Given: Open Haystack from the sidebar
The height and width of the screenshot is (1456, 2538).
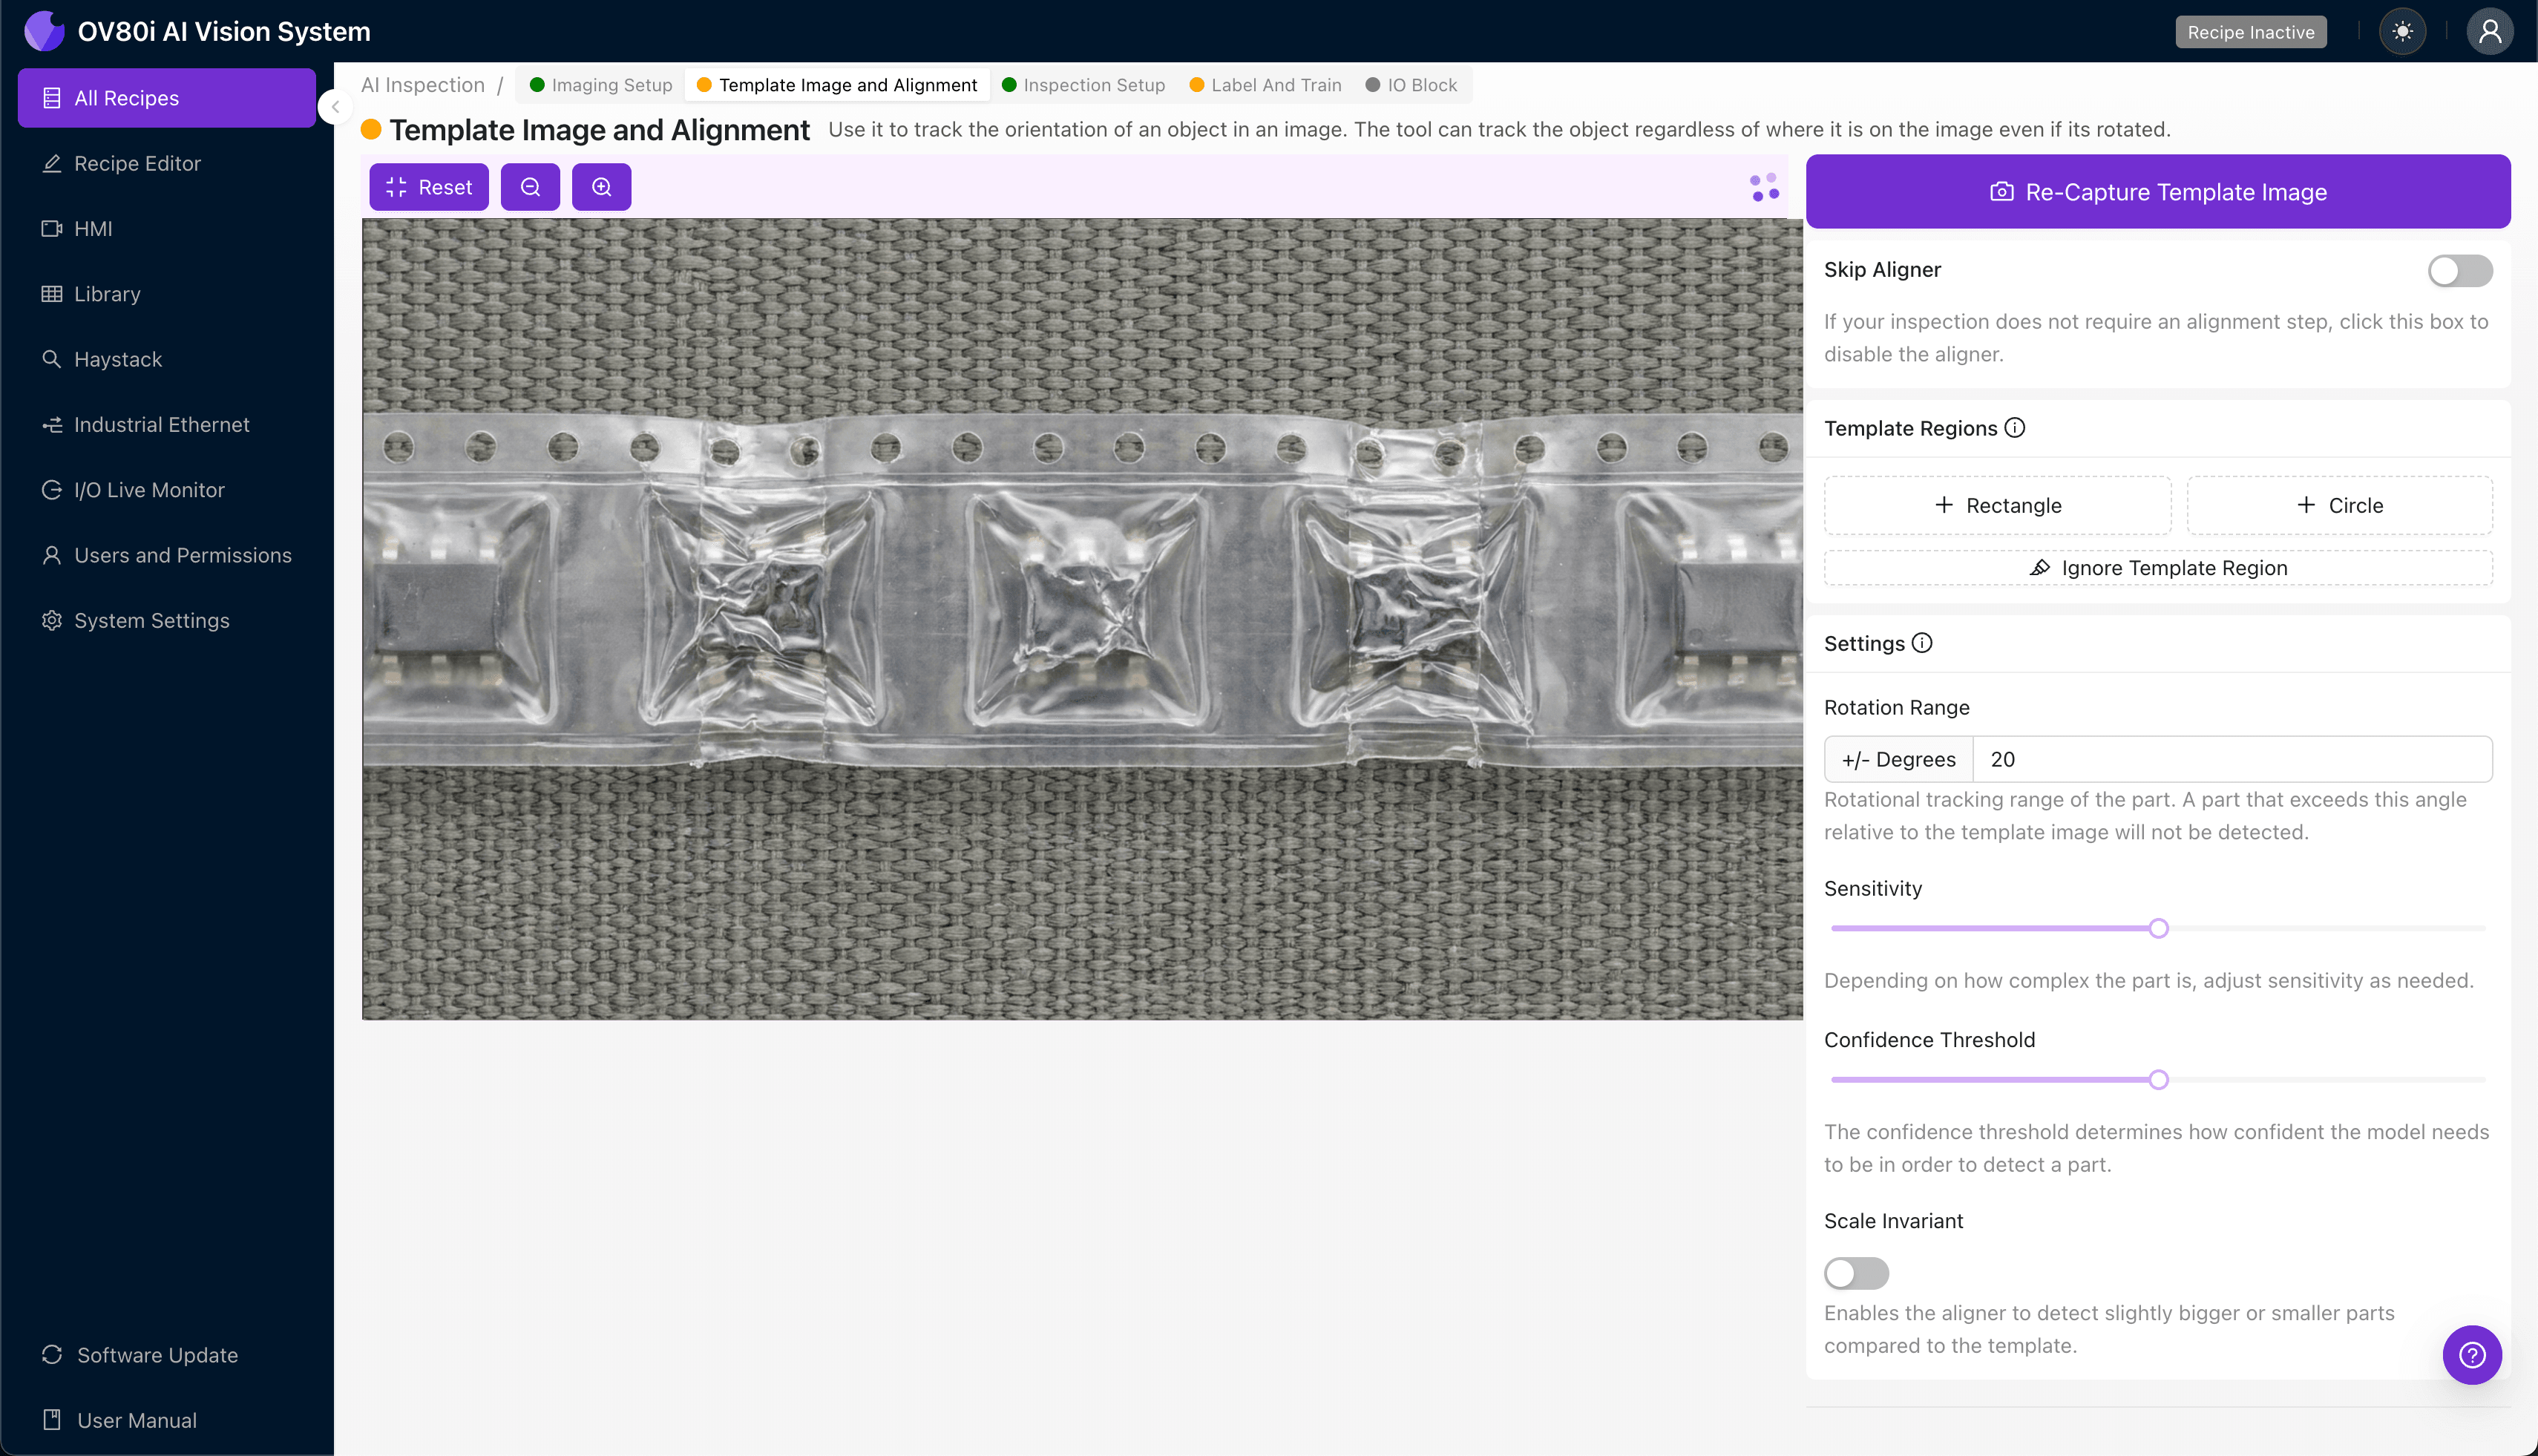Looking at the screenshot, I should point(117,359).
